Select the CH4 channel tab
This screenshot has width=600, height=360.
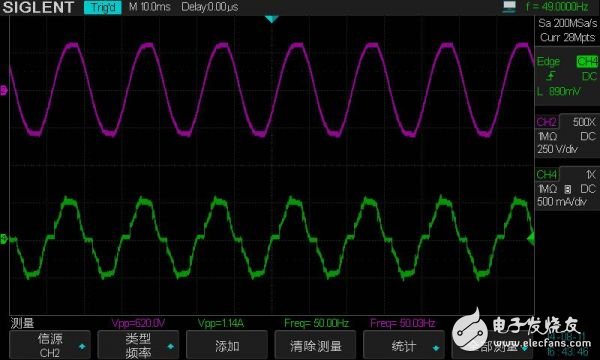[547, 174]
